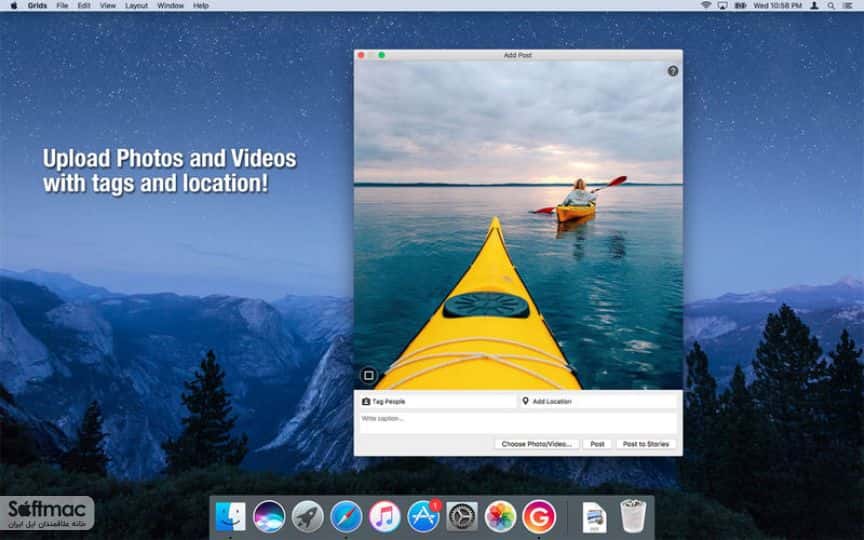Click the user account icon
This screenshot has width=864, height=540.
tap(814, 6)
